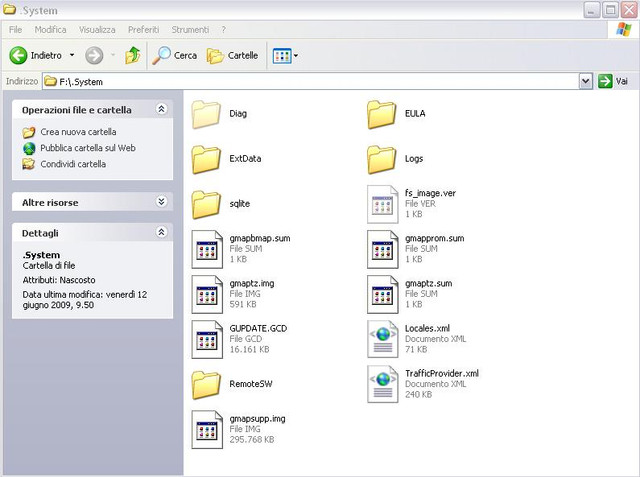Select the Locales.xml document icon
Screen dimensions: 640x477
pyautogui.click(x=382, y=339)
